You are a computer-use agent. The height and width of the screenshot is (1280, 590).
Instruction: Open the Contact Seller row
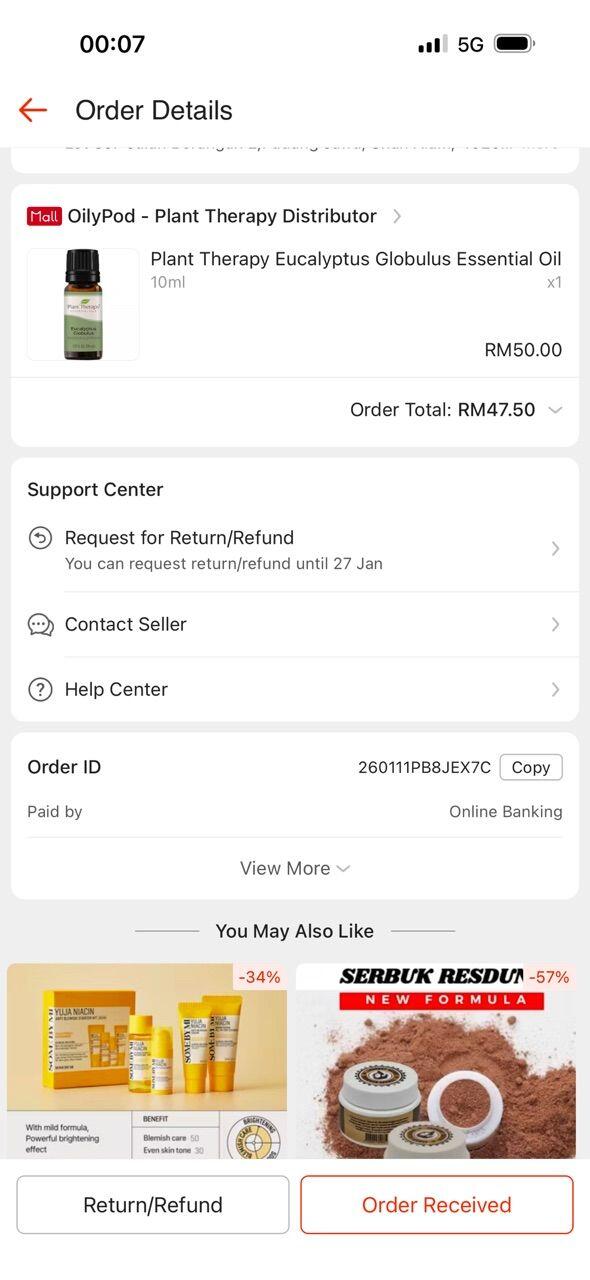pyautogui.click(x=295, y=624)
